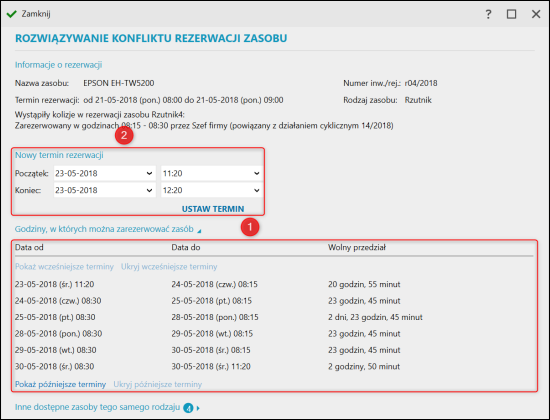Open the Koniec date dropdown
The width and height of the screenshot is (550, 420).
tap(105, 190)
